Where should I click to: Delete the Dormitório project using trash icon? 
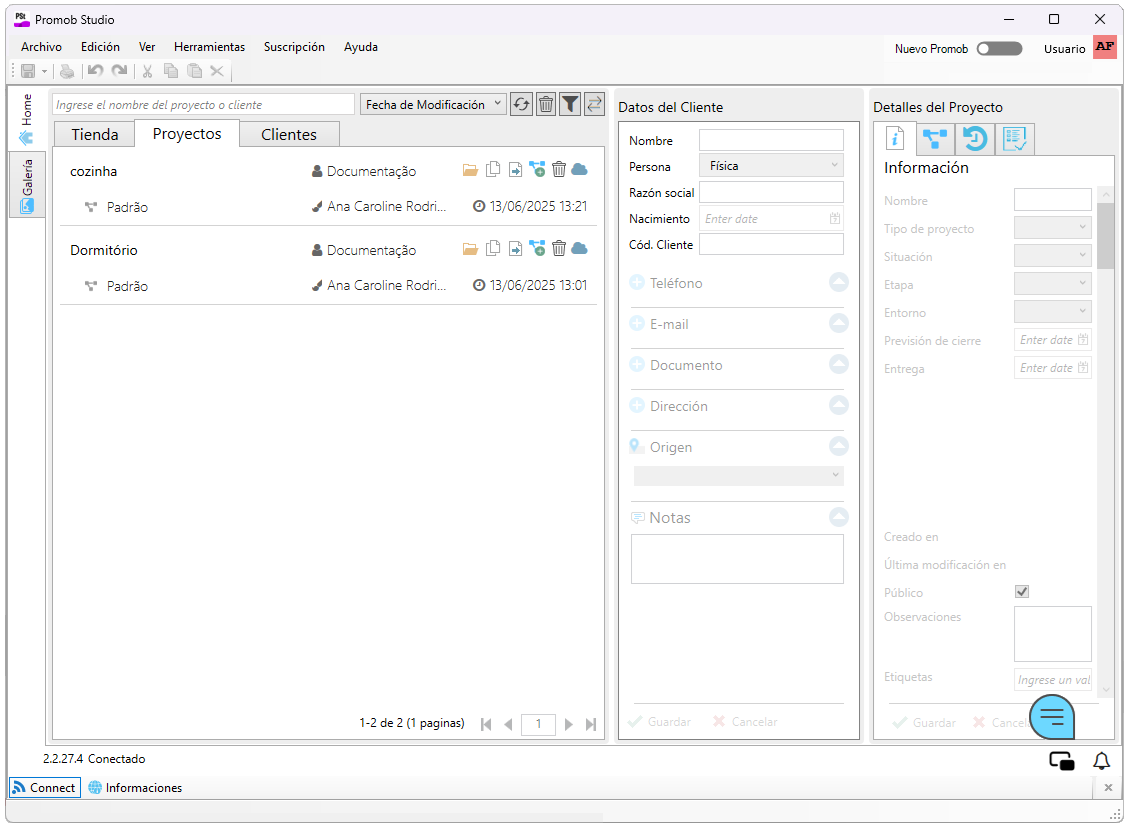[x=558, y=249]
